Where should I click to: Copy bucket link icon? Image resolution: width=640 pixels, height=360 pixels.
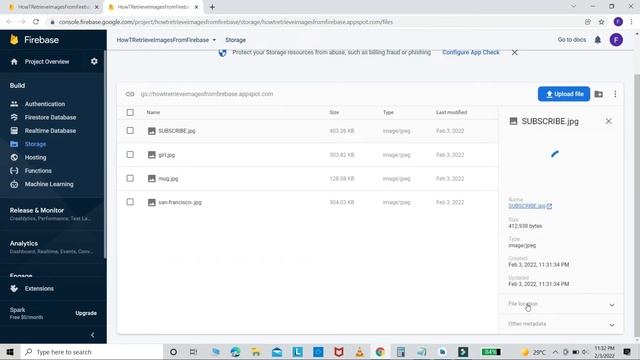click(x=130, y=94)
